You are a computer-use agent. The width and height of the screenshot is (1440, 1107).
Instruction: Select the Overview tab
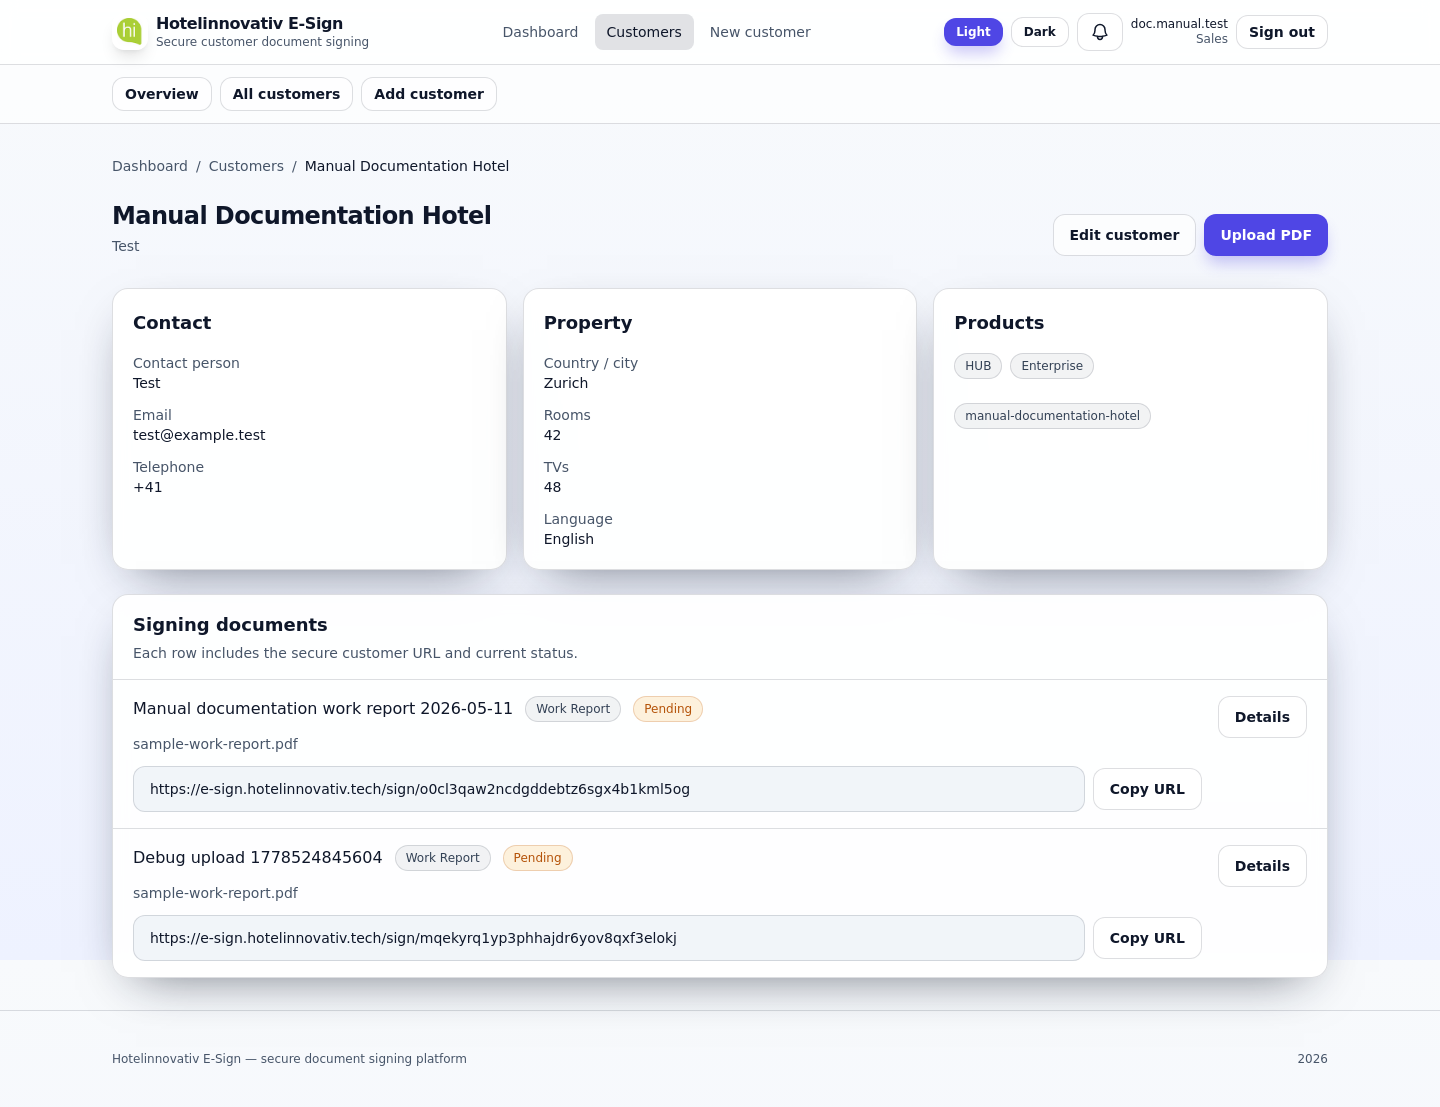[x=162, y=94]
